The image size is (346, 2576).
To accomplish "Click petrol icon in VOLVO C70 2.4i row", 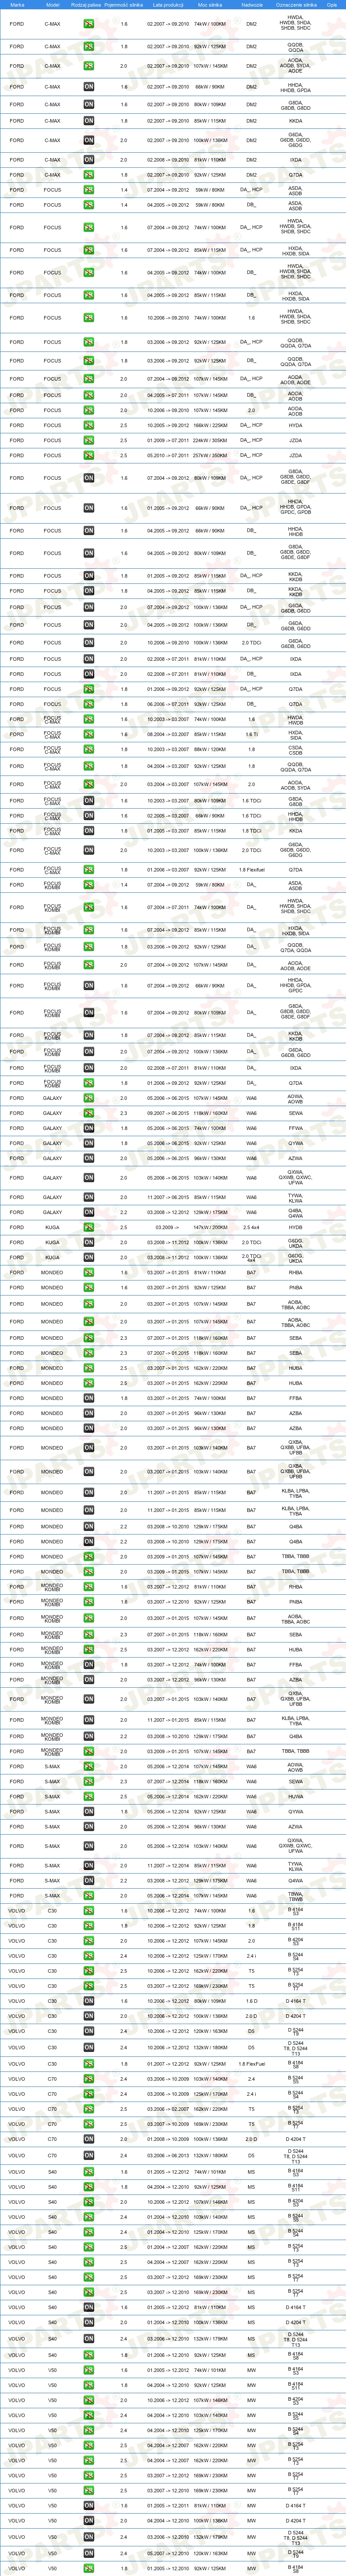I will pyautogui.click(x=89, y=2093).
